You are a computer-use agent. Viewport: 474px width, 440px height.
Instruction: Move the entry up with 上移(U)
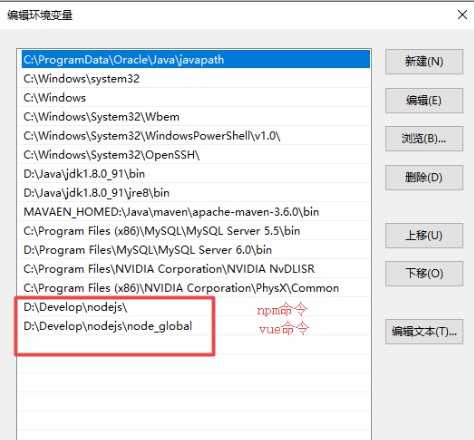424,236
